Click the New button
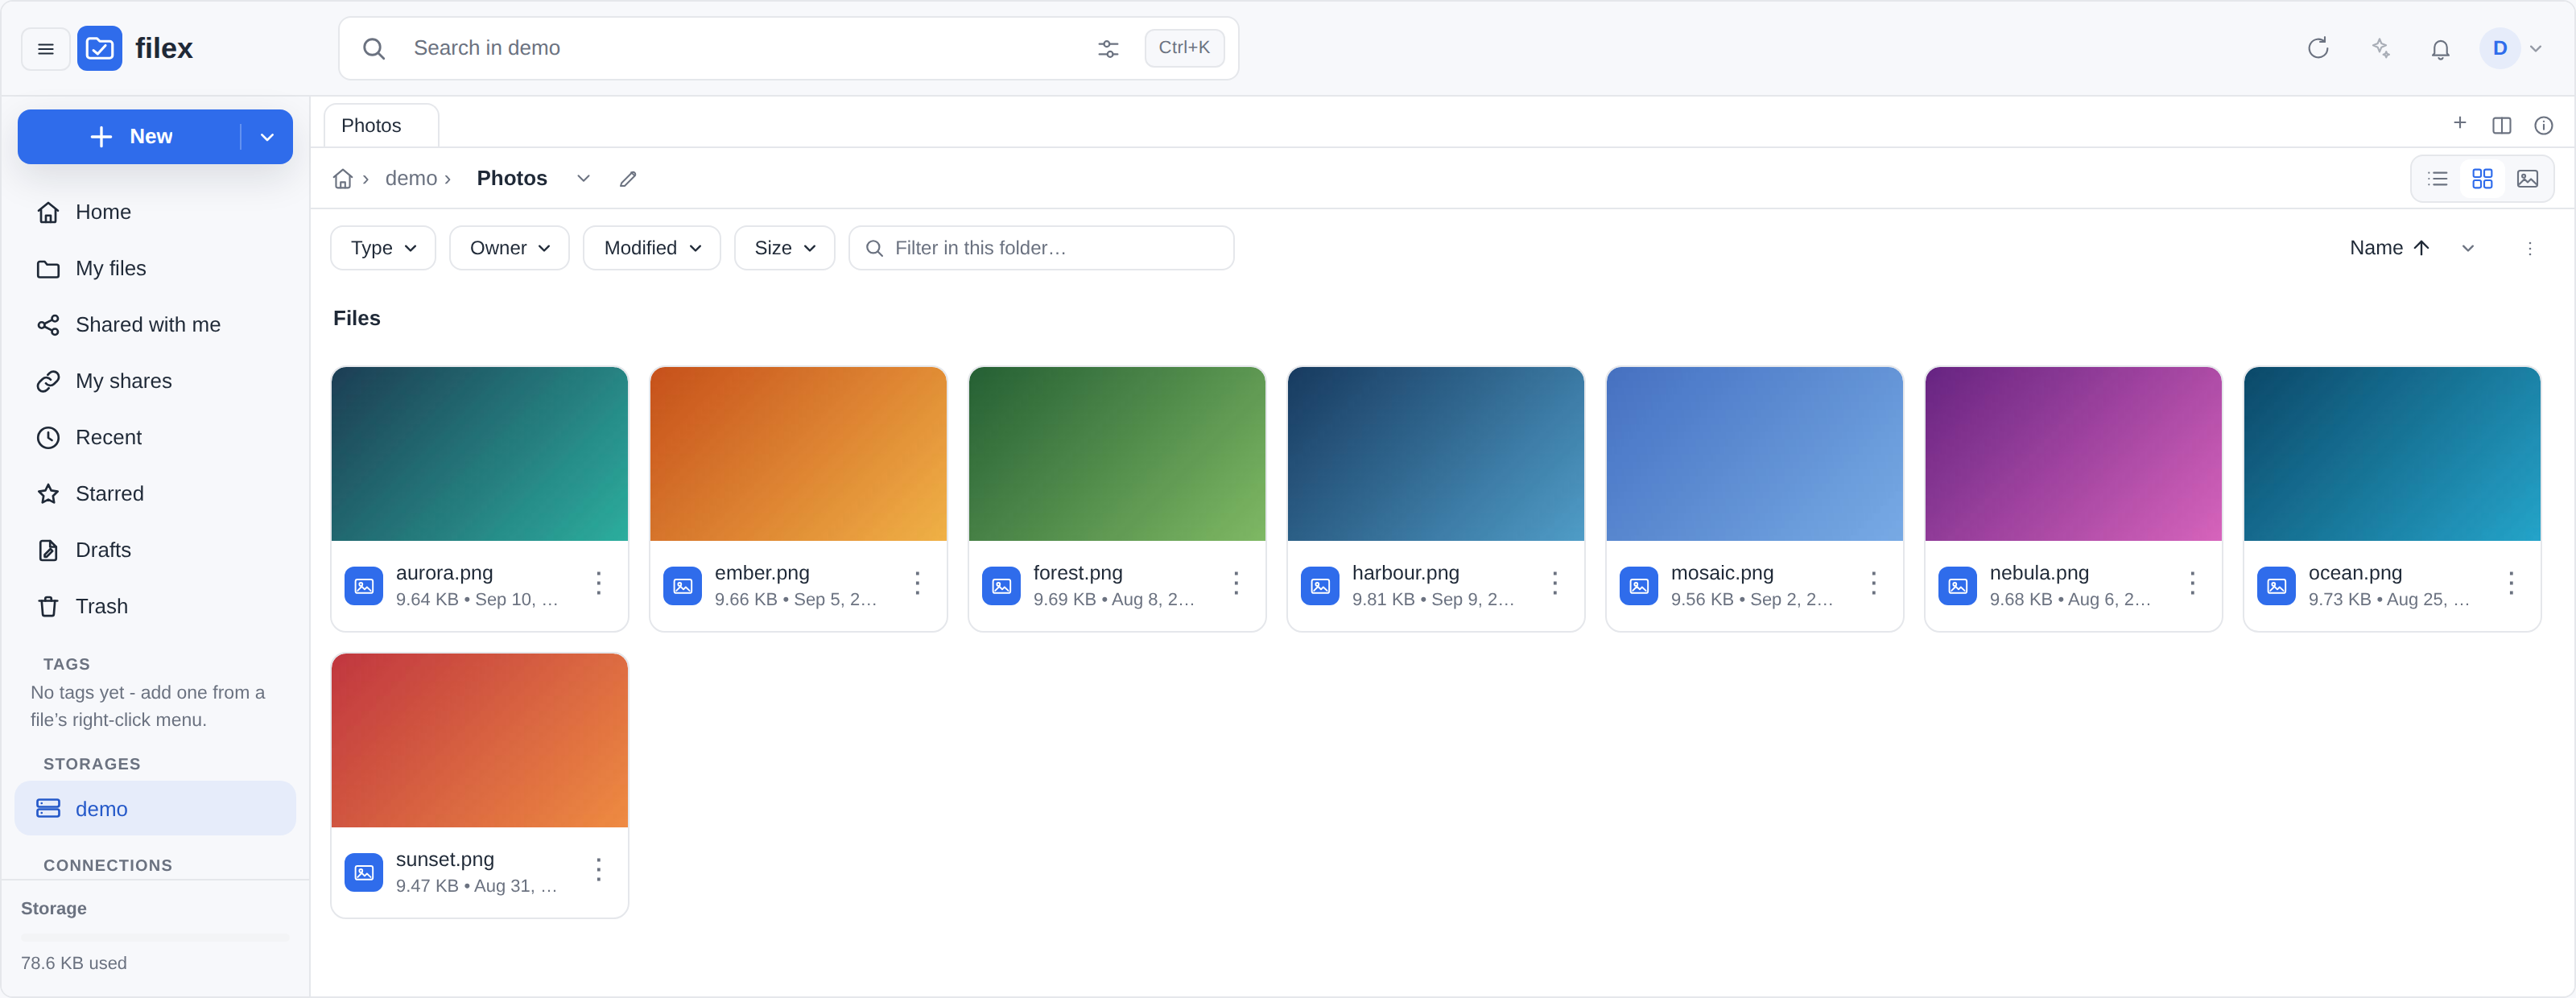Viewport: 2576px width, 998px height. 130,137
